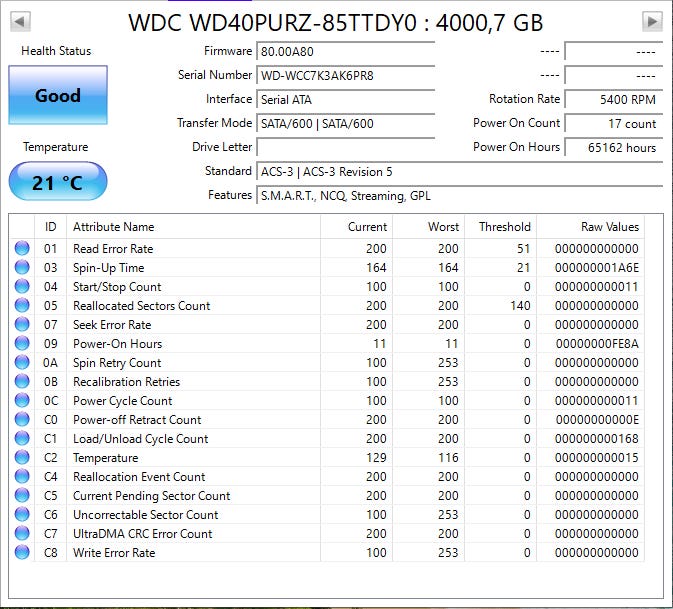Click the Features field with S.M.A.R.T., NCQ
This screenshot has height=609, width=673.
(x=460, y=196)
